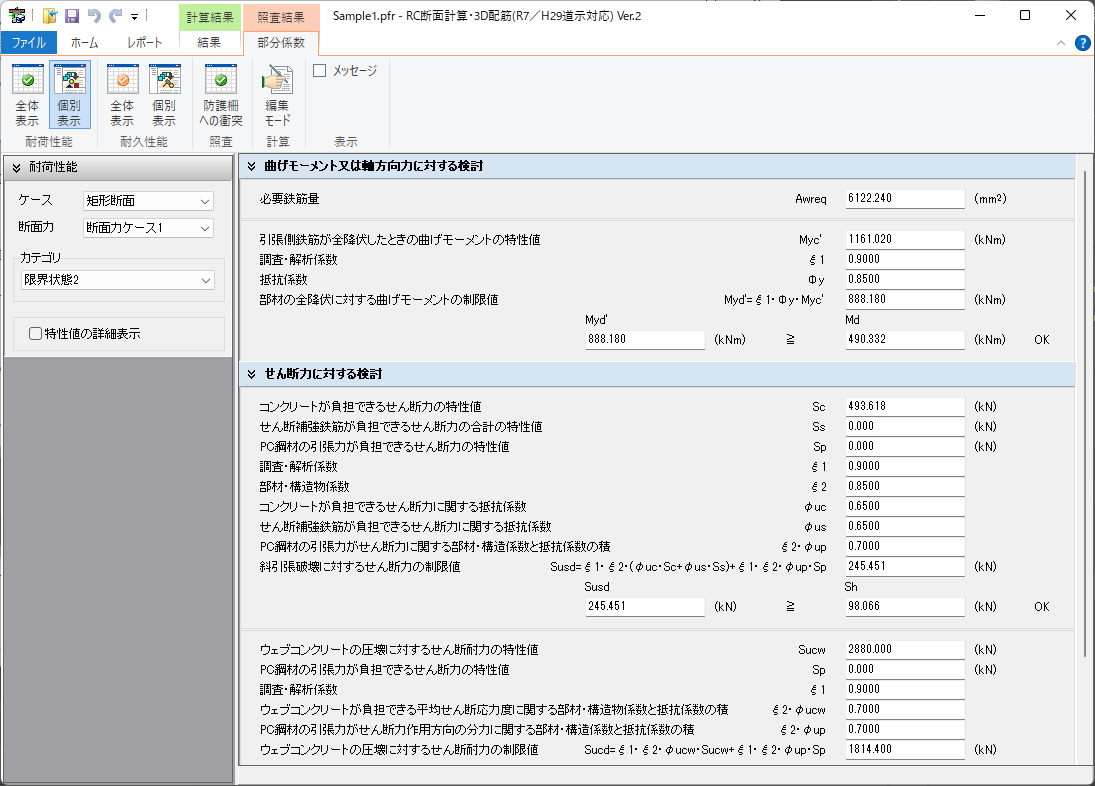Click the application logo icon in title bar
Viewport: 1095px width, 786px height.
pyautogui.click(x=17, y=15)
